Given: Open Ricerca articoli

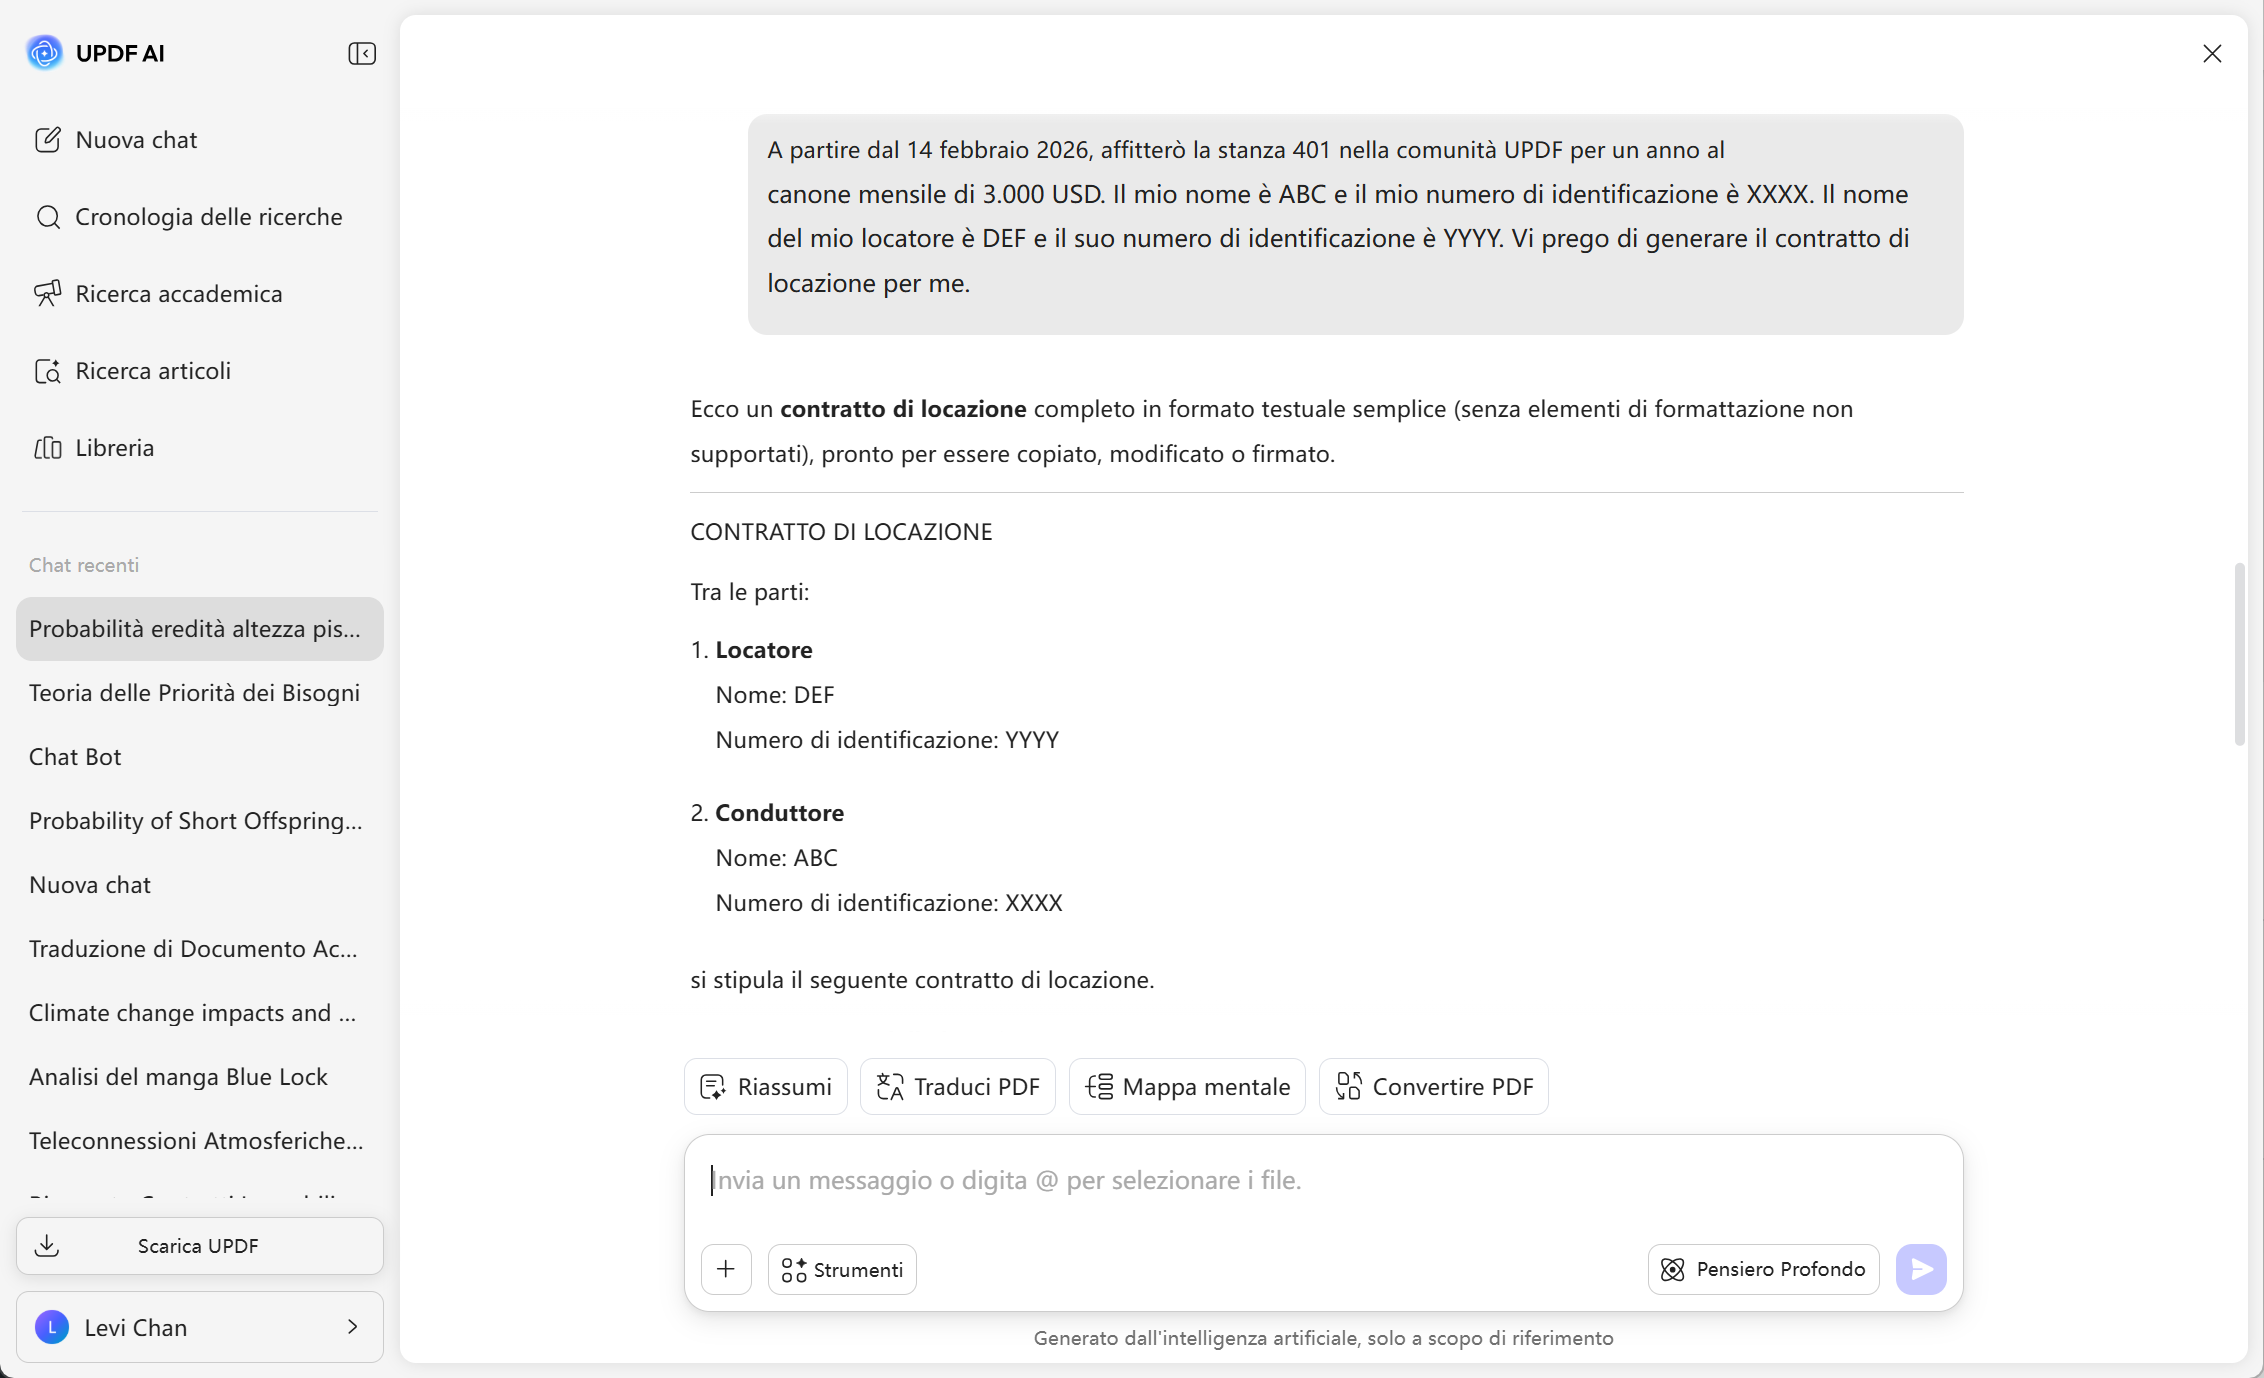Looking at the screenshot, I should coord(152,370).
